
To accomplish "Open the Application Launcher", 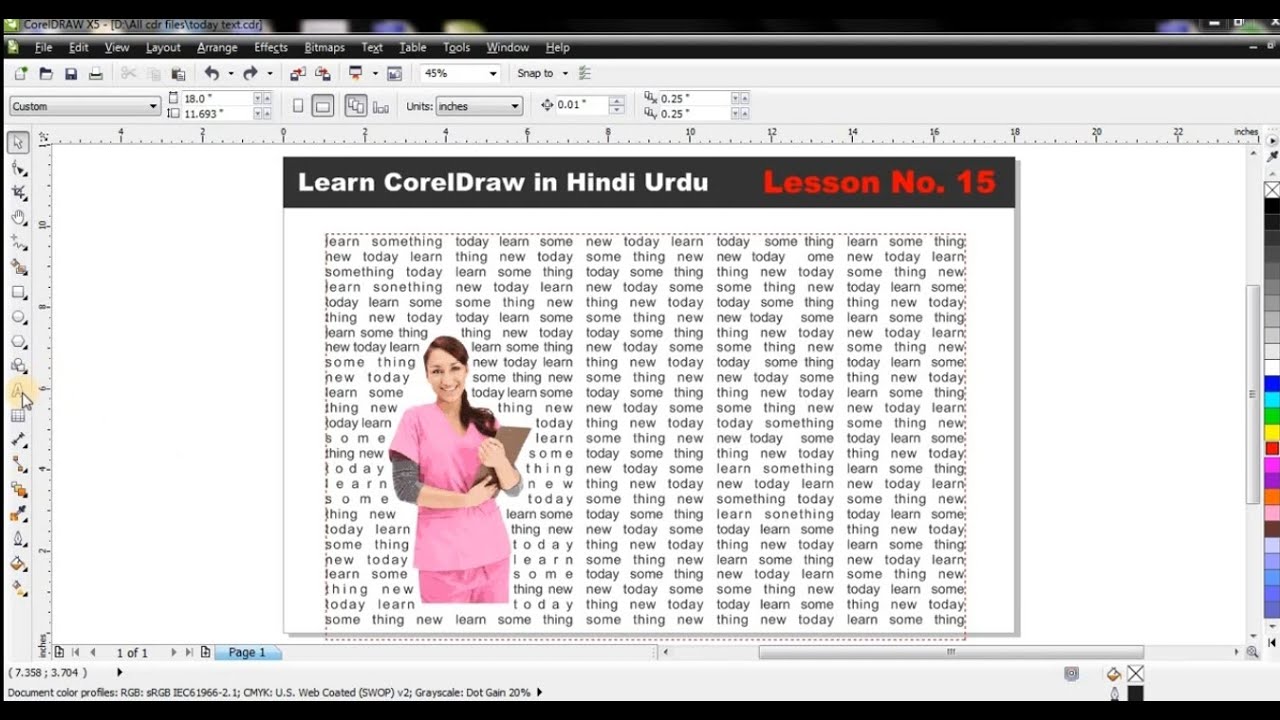I will click(x=355, y=73).
